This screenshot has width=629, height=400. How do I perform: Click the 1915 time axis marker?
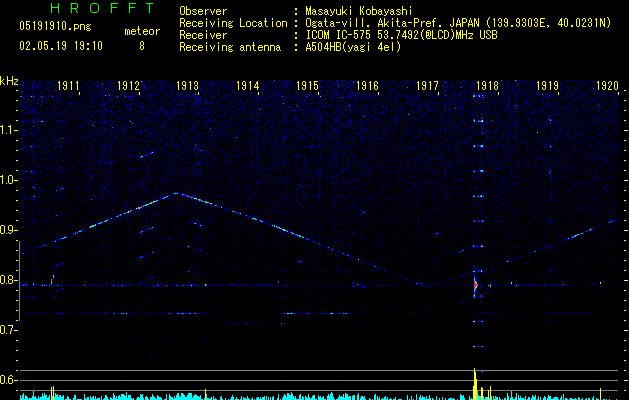point(307,86)
